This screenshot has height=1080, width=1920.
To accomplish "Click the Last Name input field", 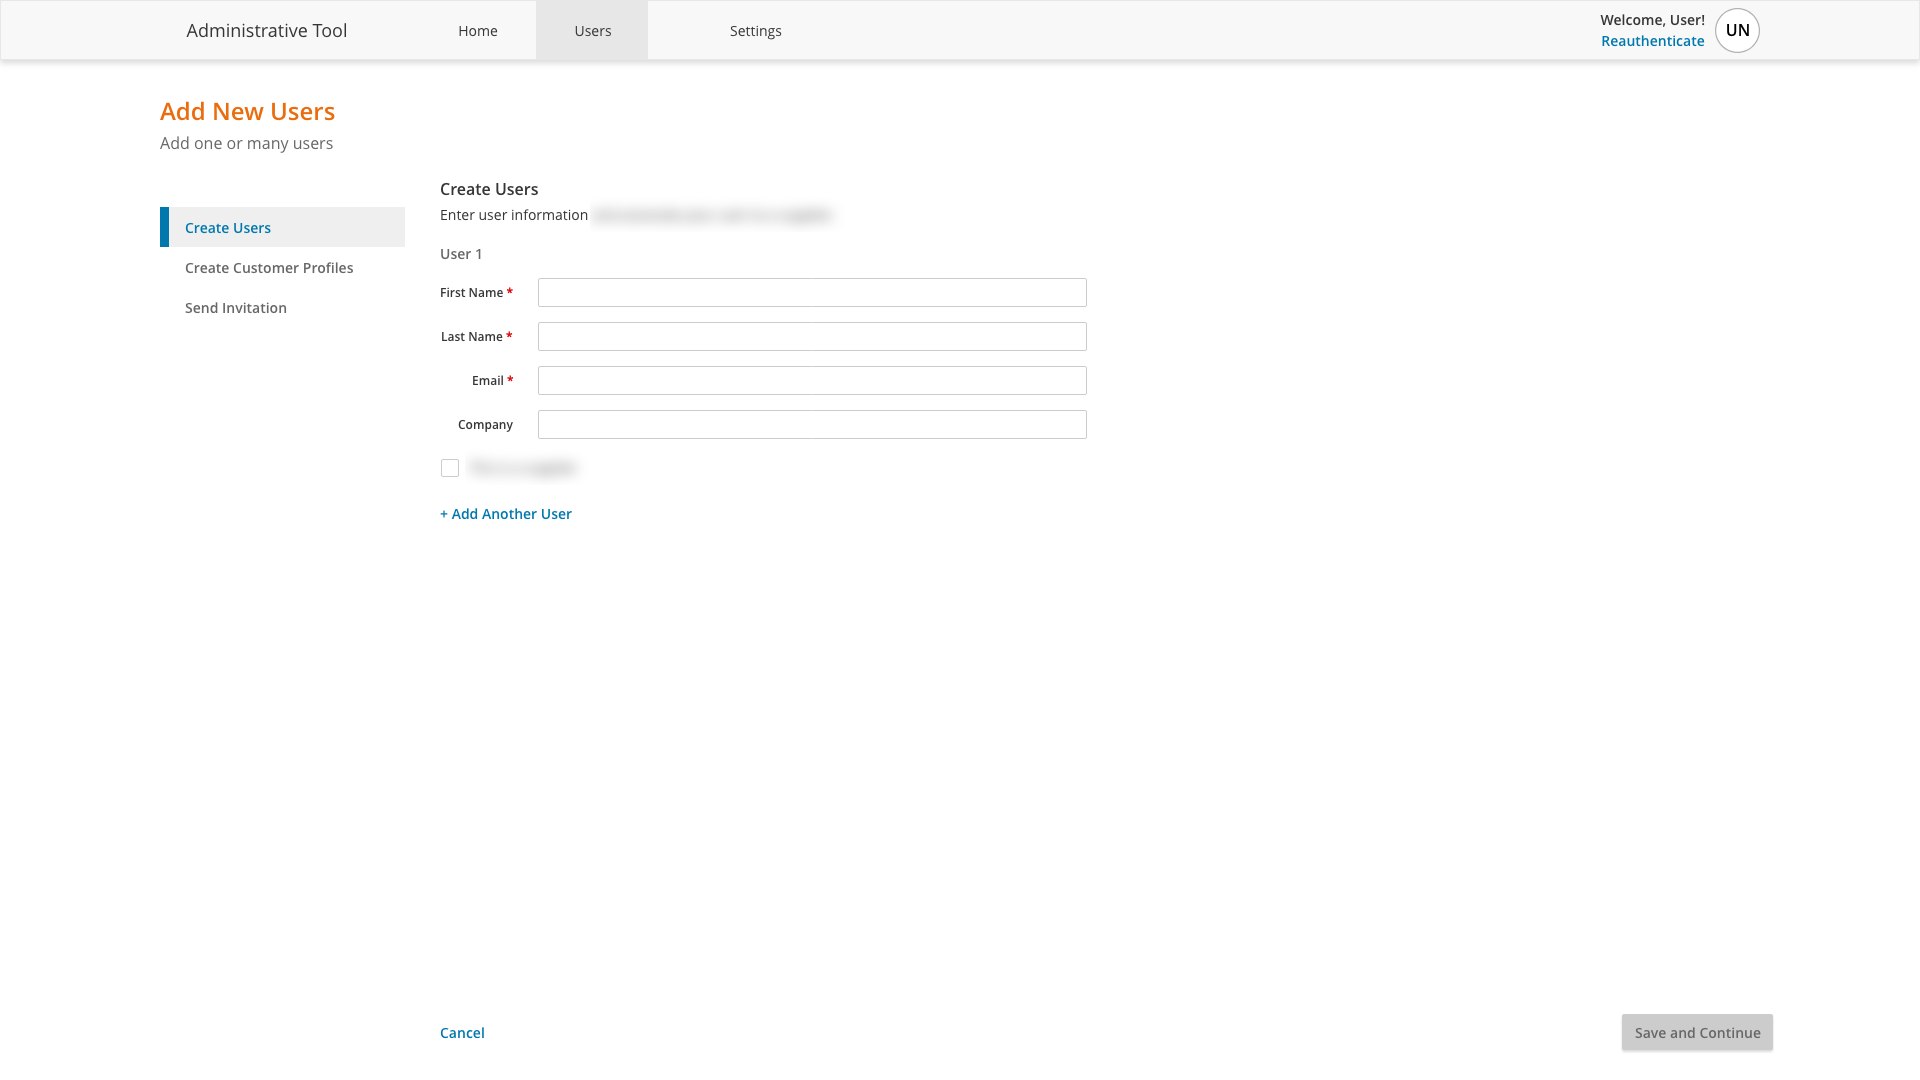I will [811, 336].
